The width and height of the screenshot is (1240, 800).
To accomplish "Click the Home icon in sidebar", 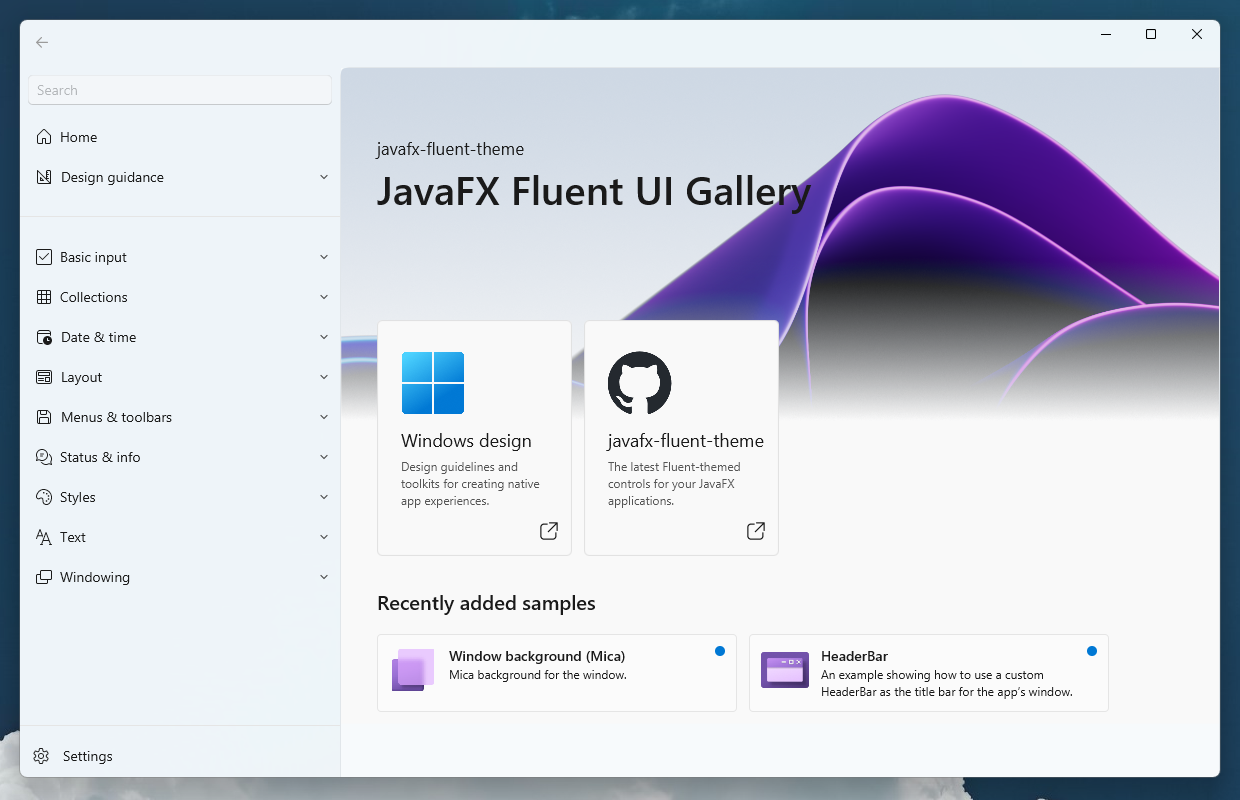I will [44, 137].
